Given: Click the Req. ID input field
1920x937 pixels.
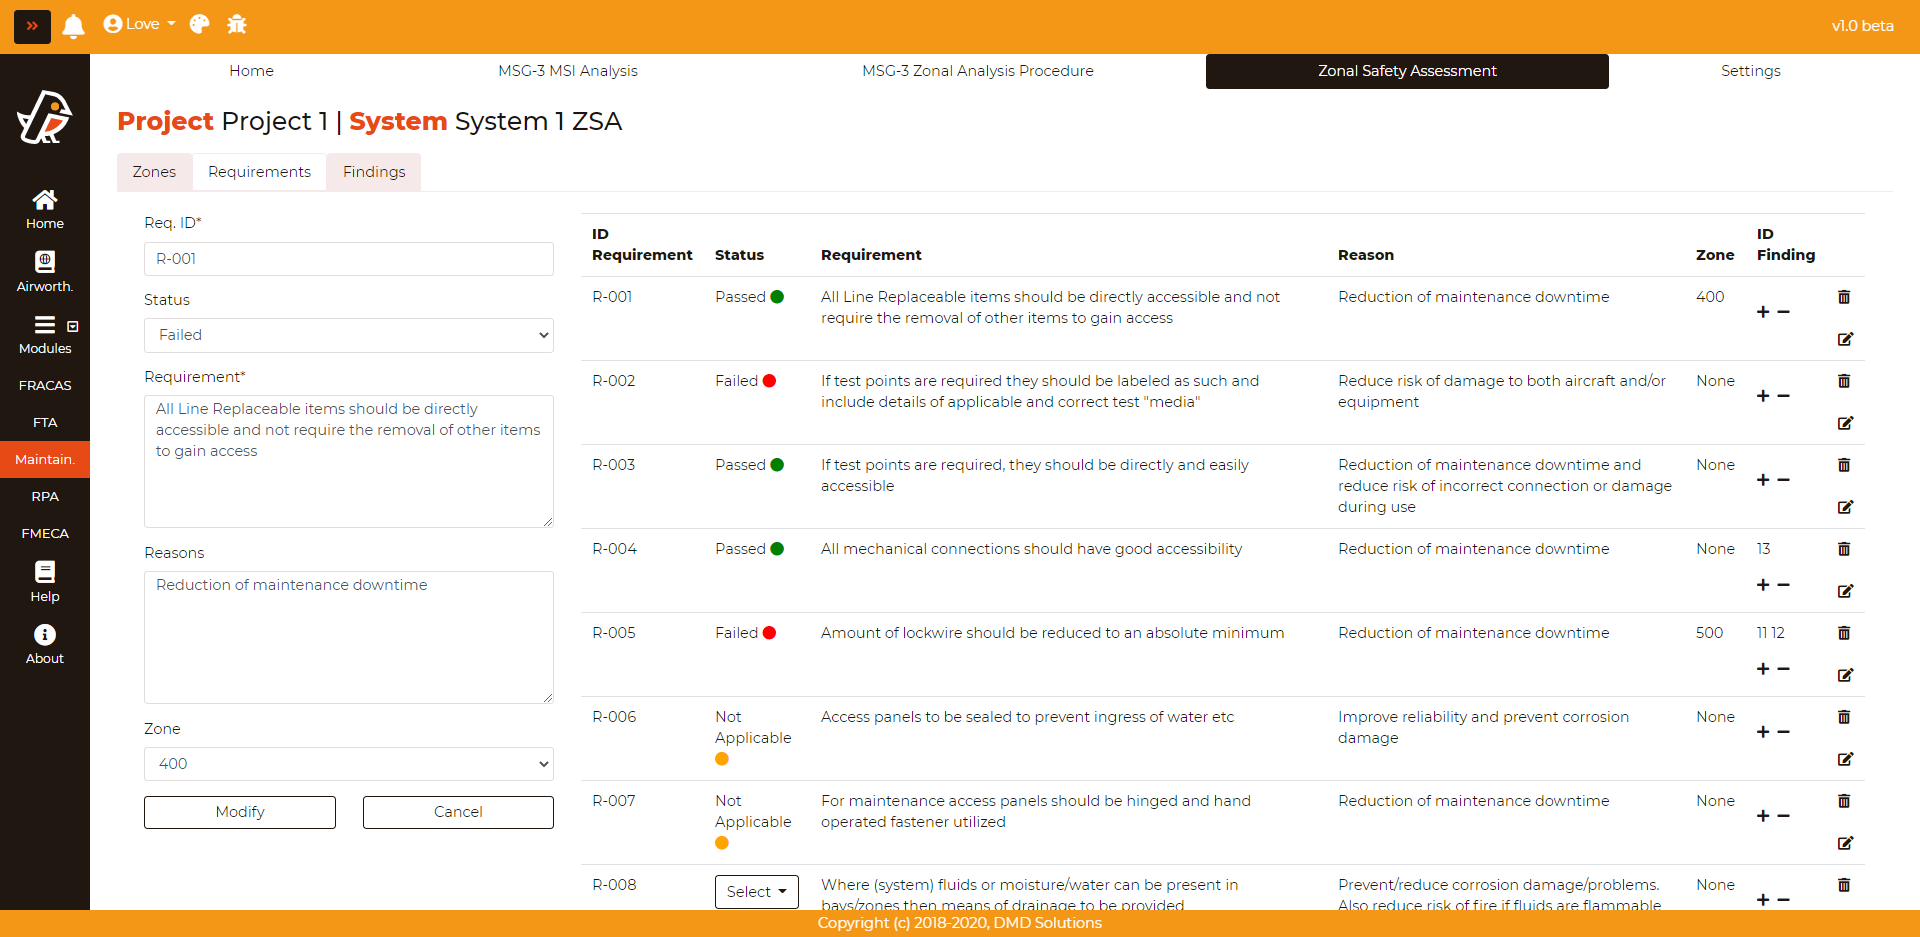Looking at the screenshot, I should pos(349,259).
